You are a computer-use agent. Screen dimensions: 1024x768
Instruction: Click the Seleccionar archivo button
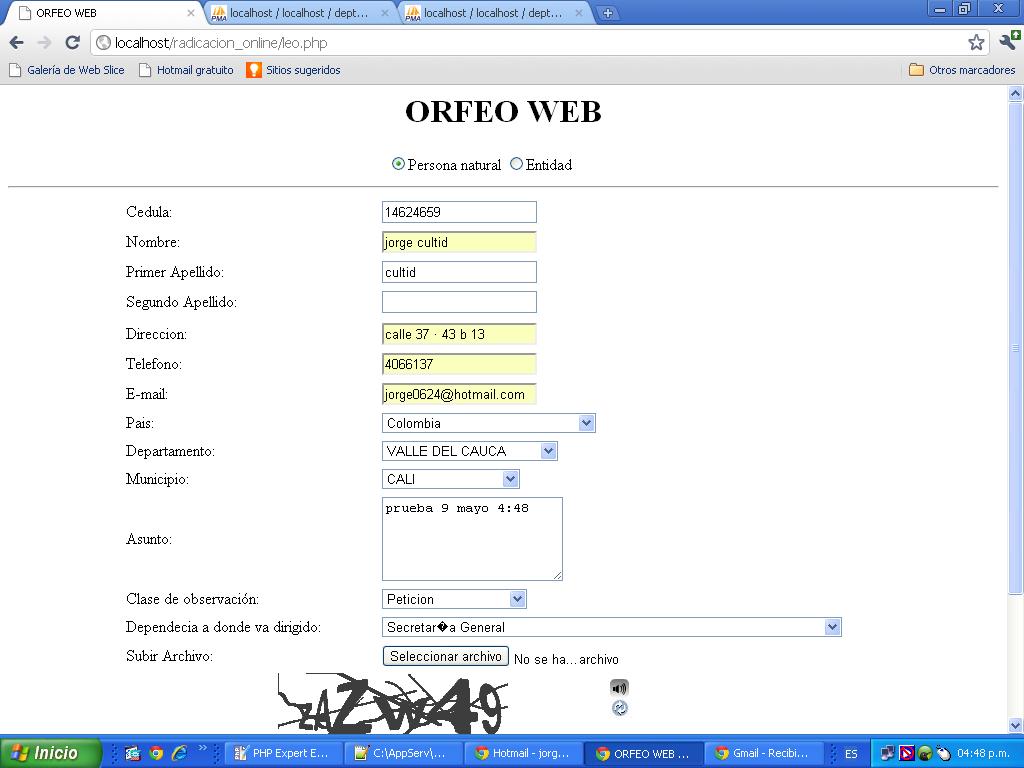445,657
